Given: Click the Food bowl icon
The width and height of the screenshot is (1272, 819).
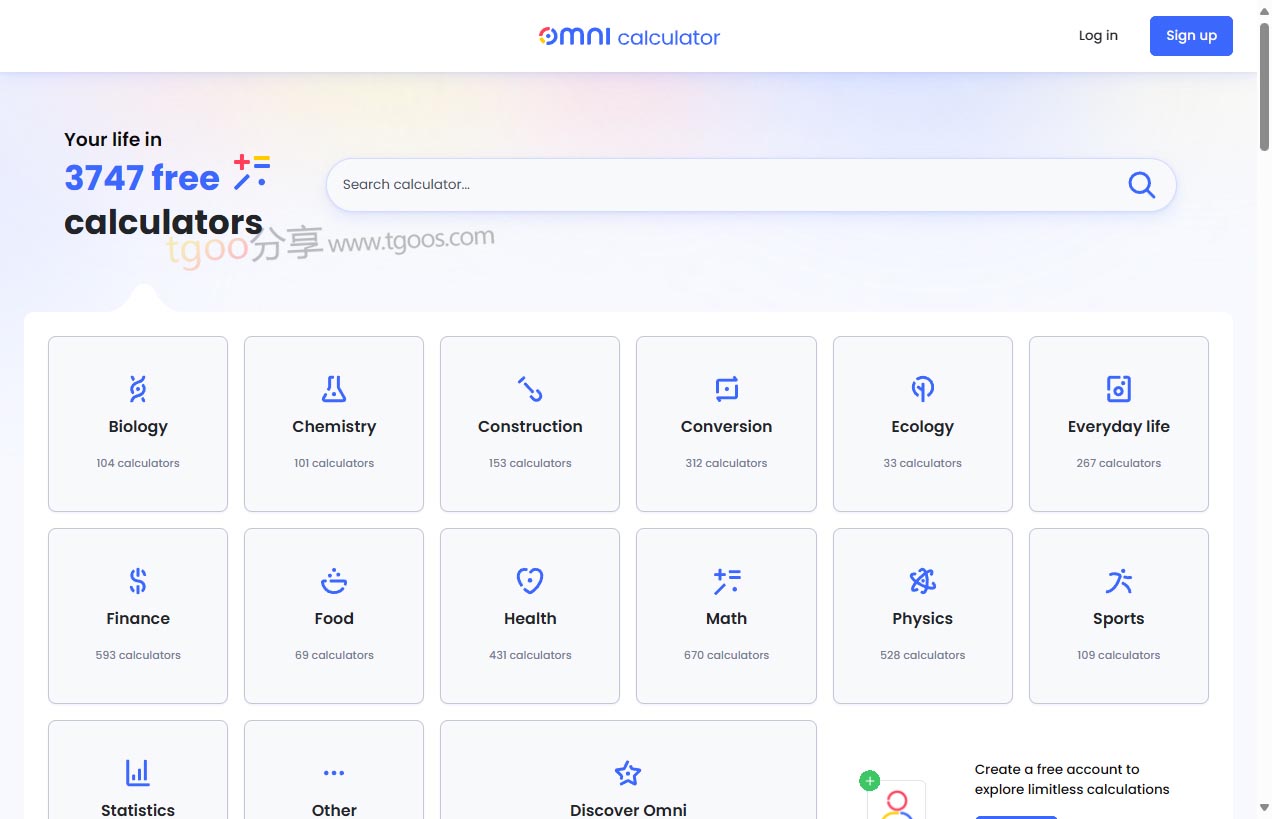Looking at the screenshot, I should pos(334,580).
